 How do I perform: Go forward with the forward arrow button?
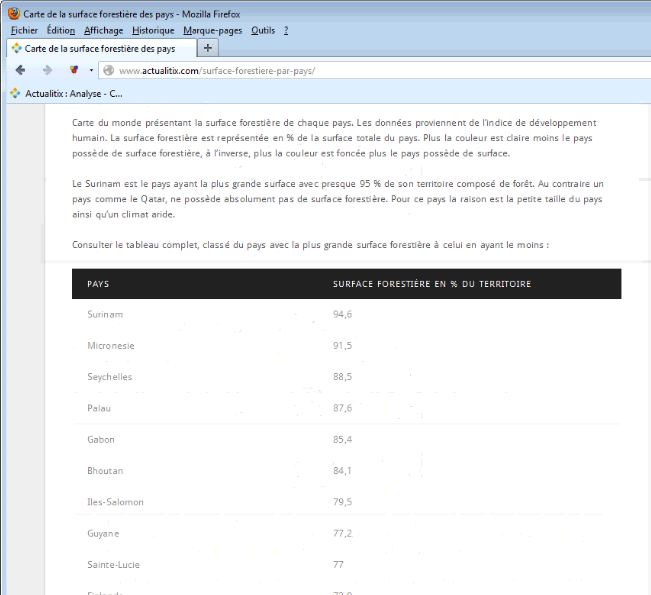point(47,70)
